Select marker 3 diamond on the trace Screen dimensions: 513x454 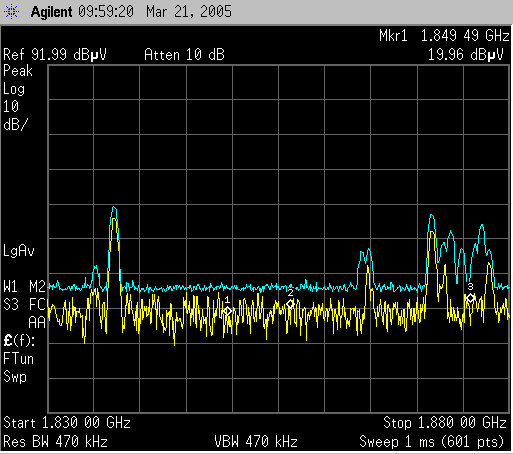tap(470, 298)
